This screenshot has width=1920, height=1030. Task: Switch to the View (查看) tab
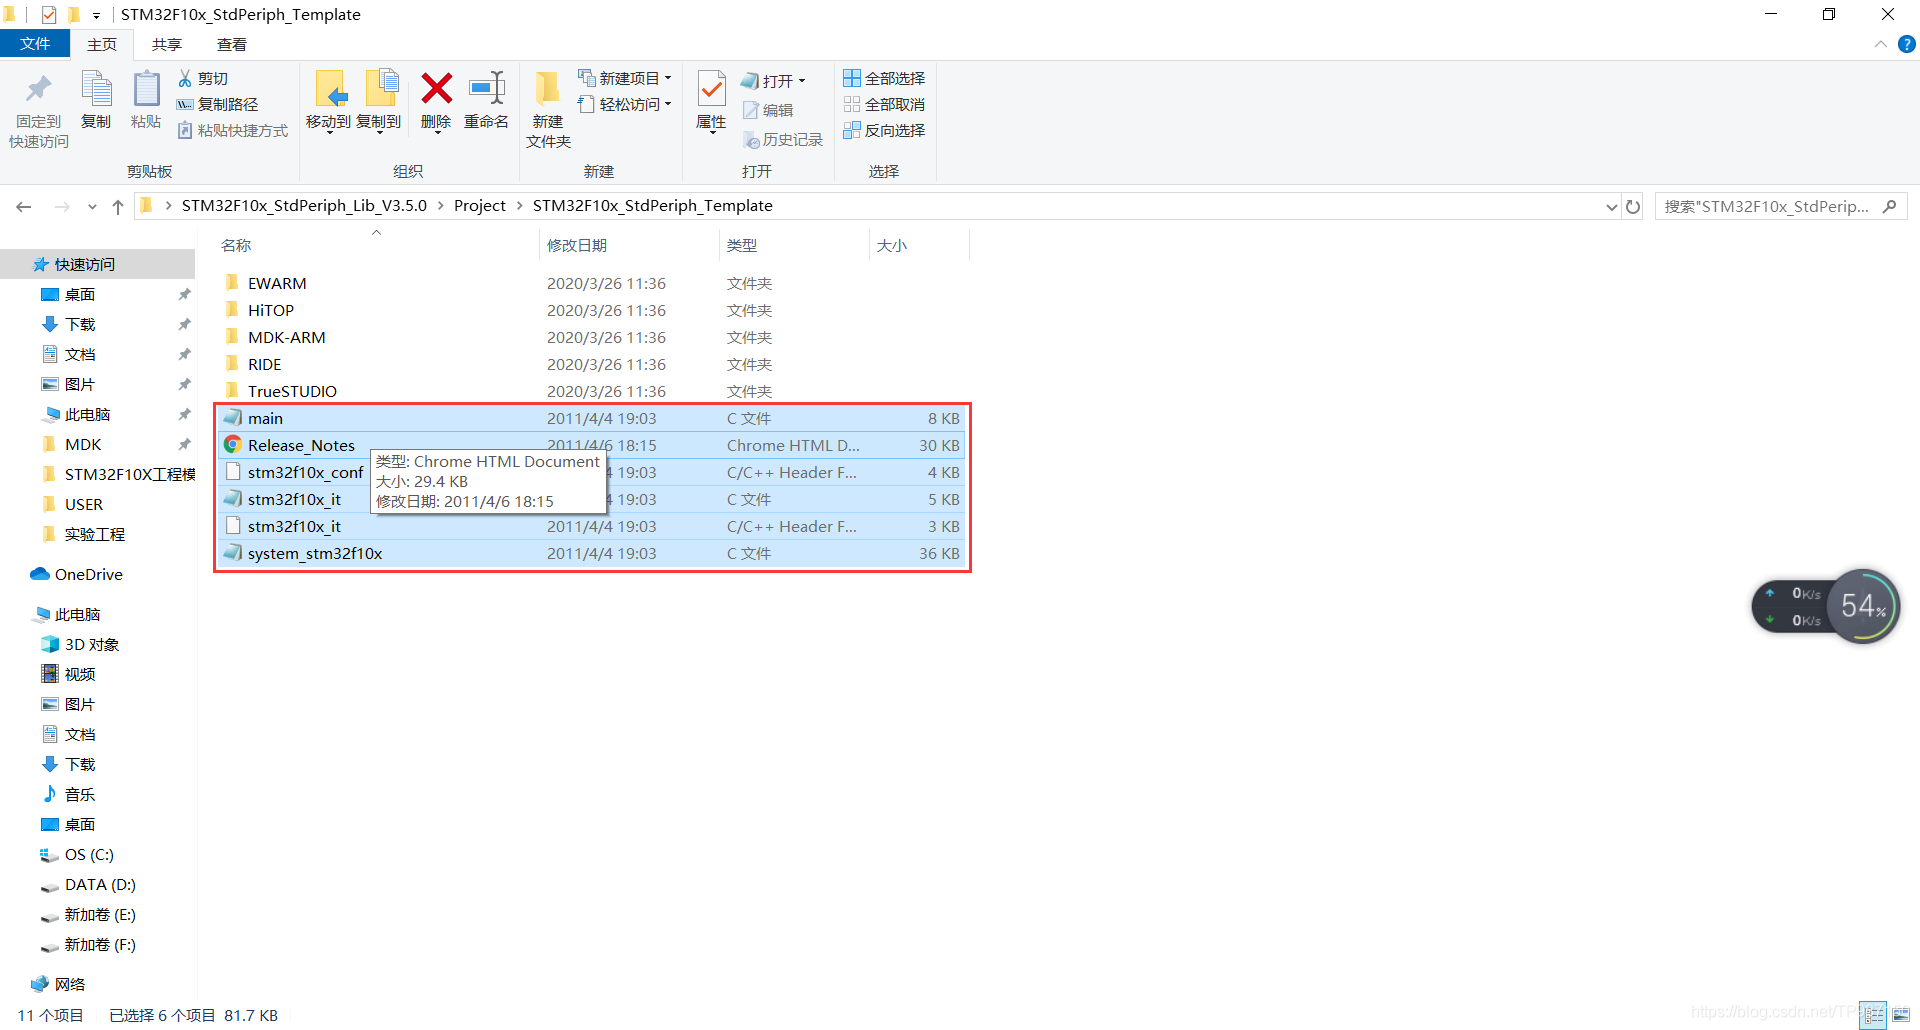(232, 44)
